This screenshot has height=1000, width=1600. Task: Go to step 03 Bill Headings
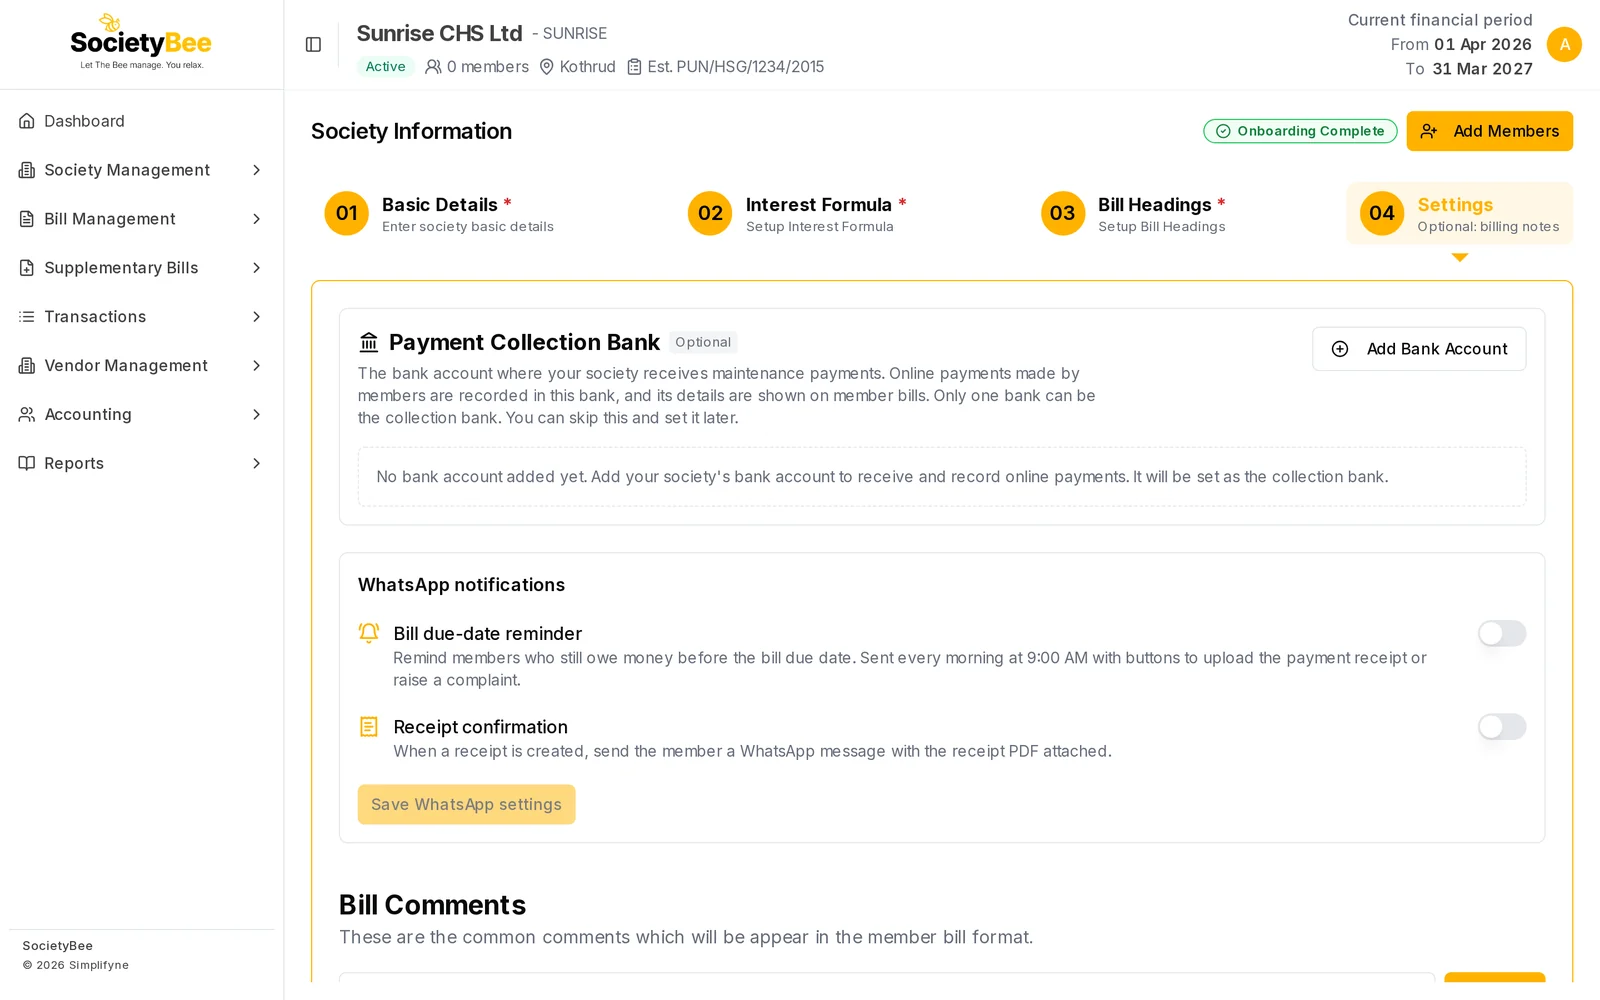[x=1133, y=214]
